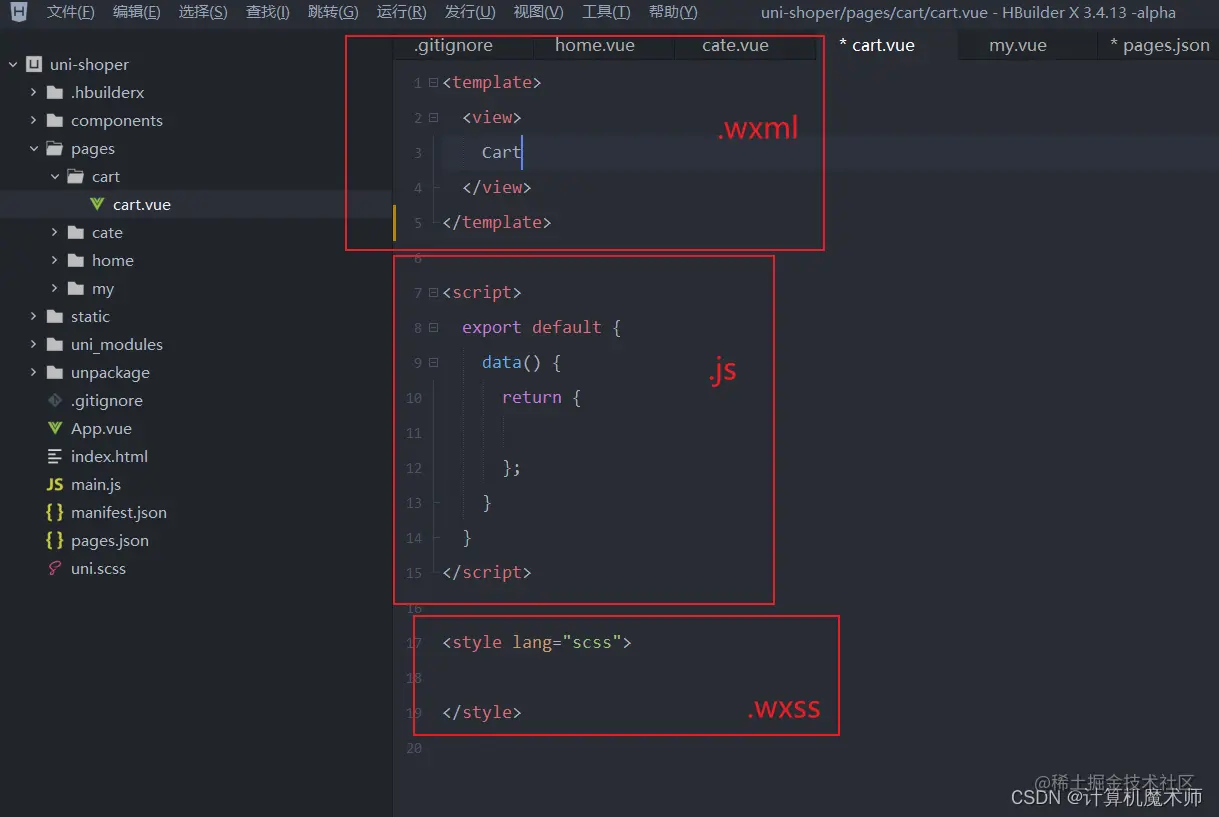Collapse the cart folder chevron
This screenshot has height=817, width=1219.
54,177
